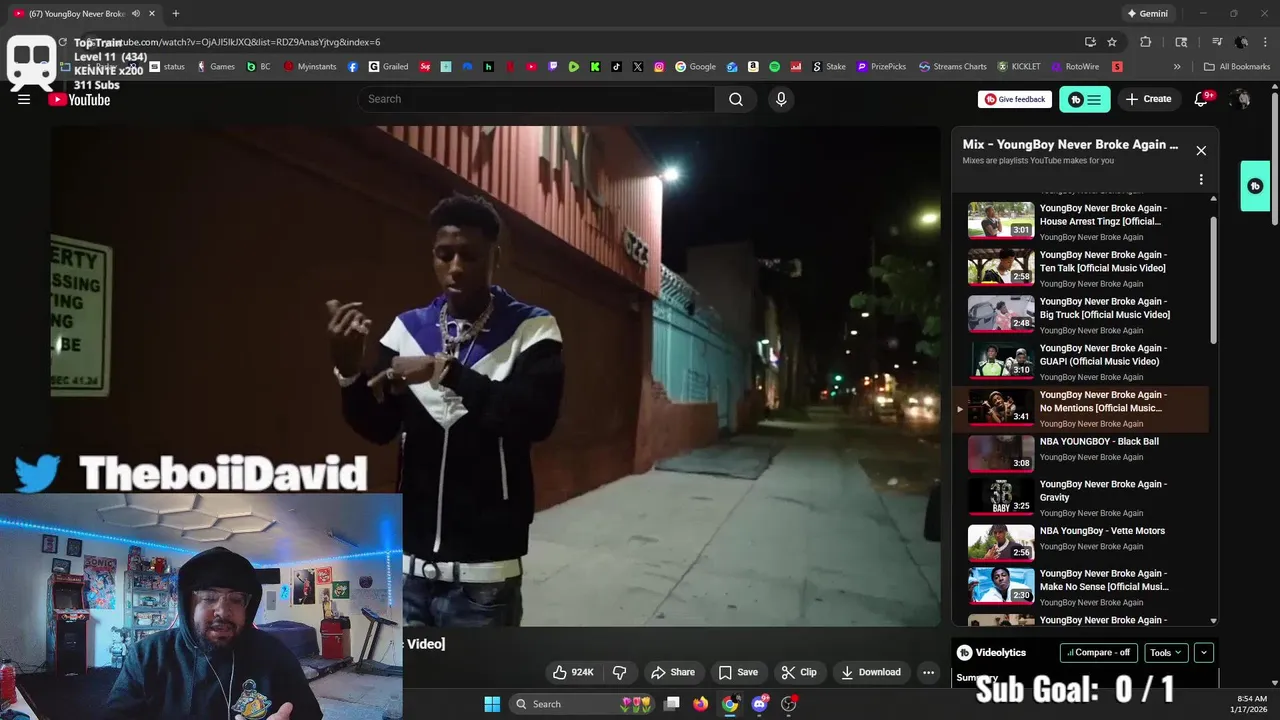Open Chrome from the taskbar
The image size is (1280, 720).
[730, 704]
